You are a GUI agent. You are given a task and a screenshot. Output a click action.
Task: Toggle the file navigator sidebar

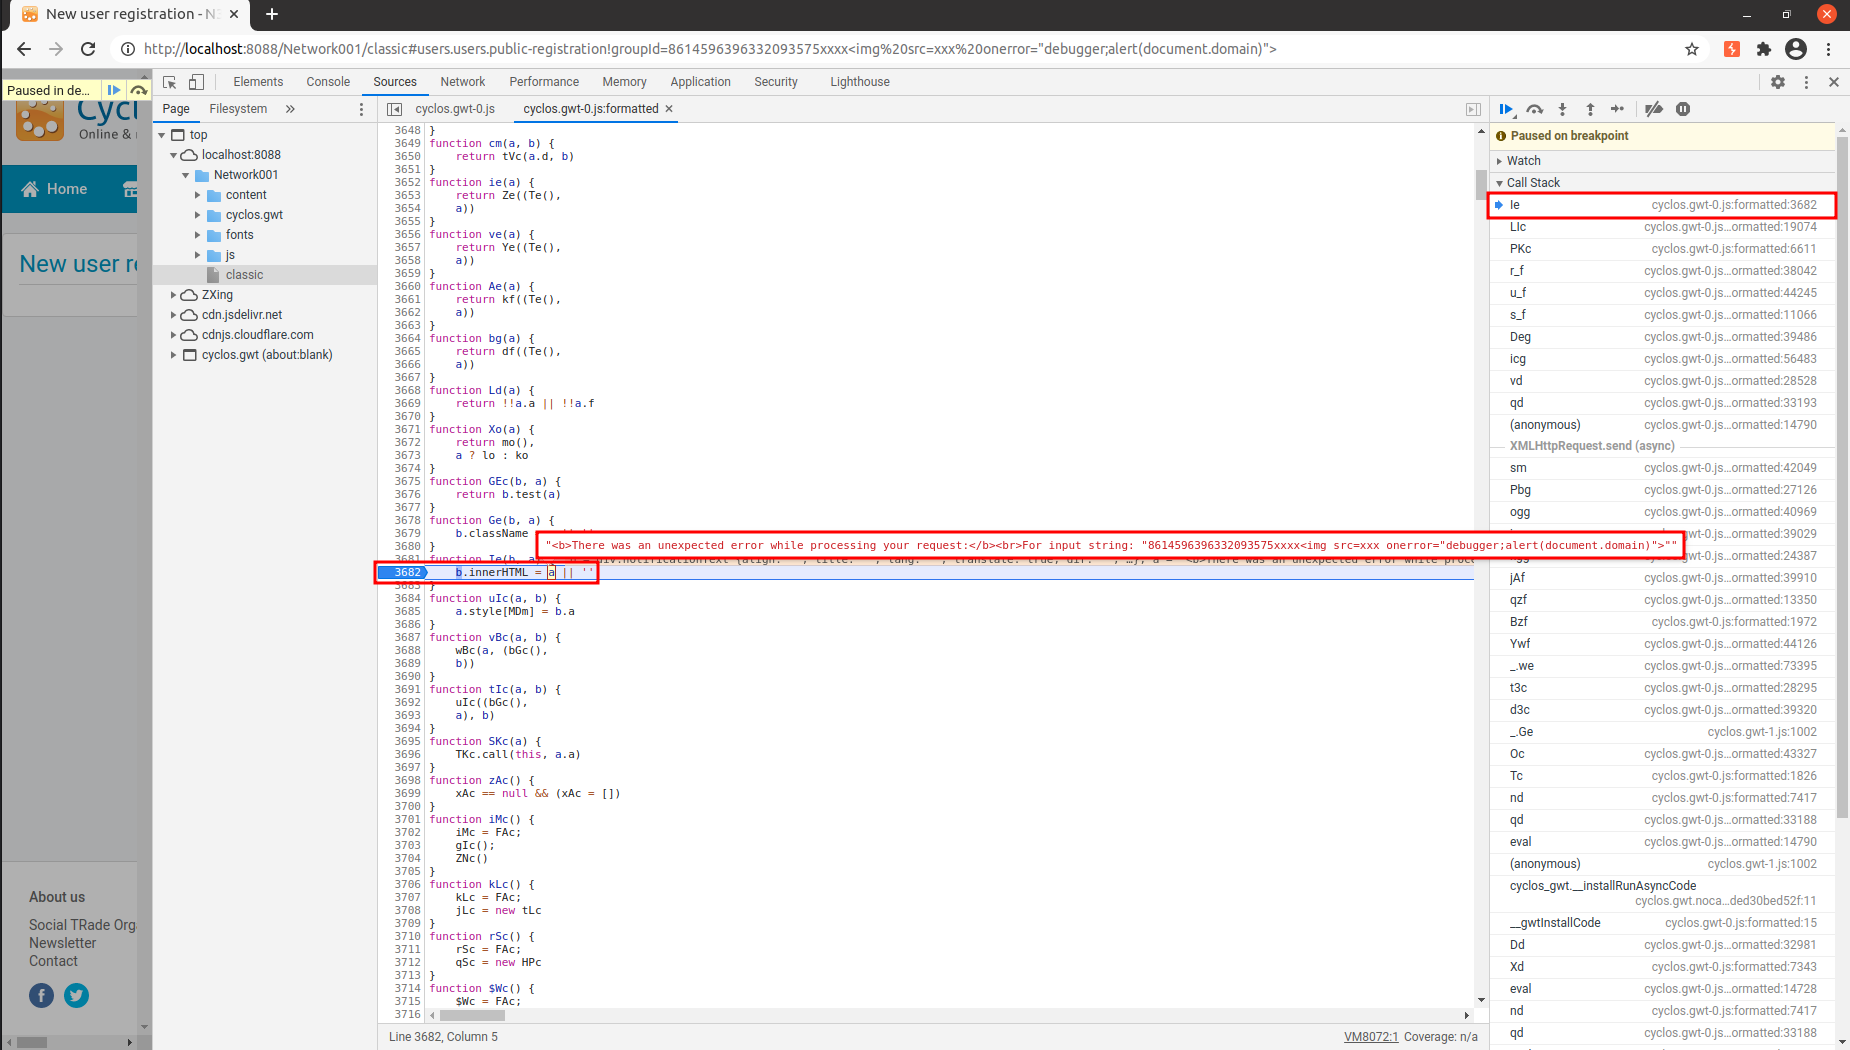pyautogui.click(x=394, y=109)
